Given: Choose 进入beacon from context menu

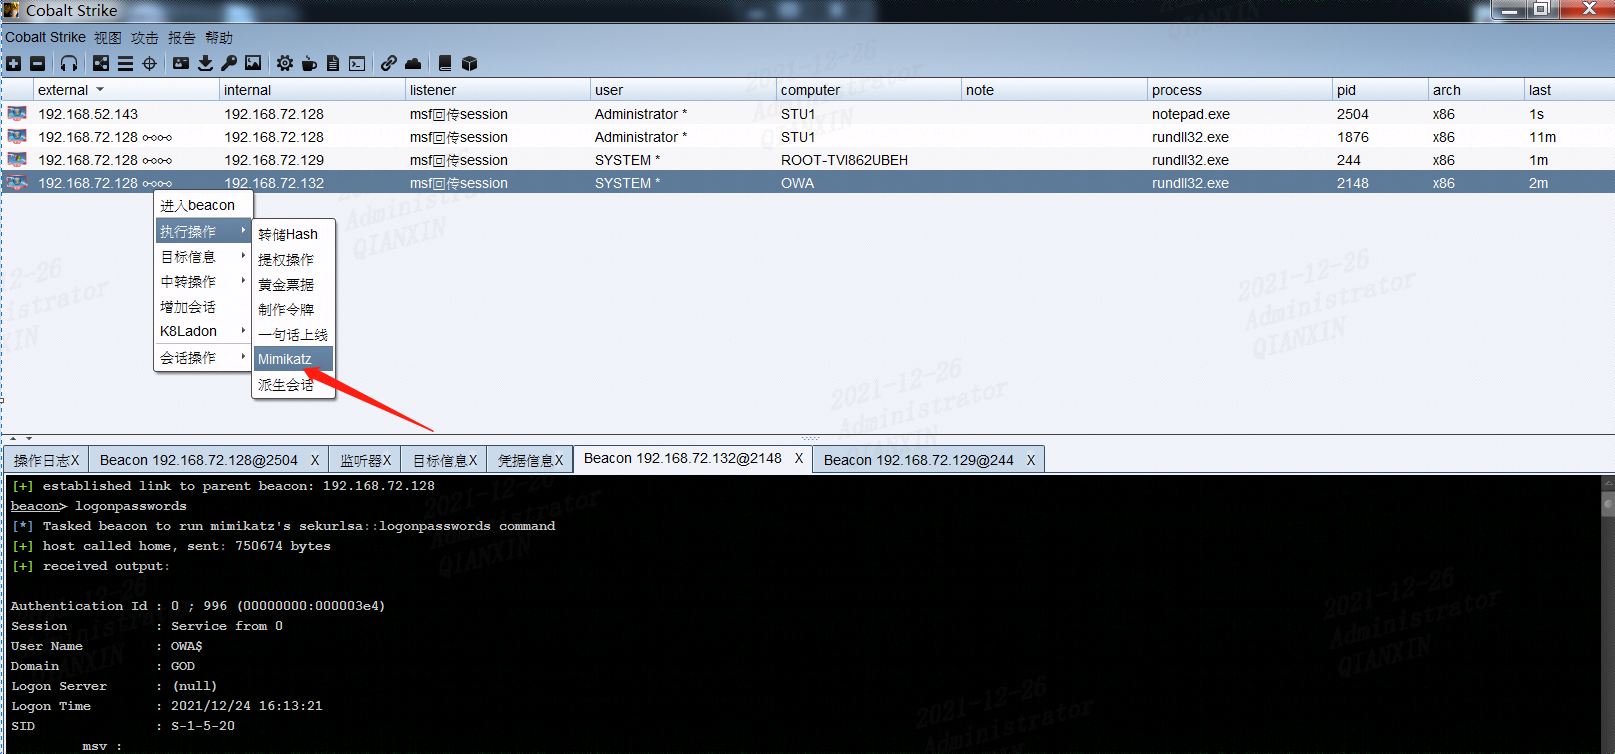Looking at the screenshot, I should click(x=203, y=205).
